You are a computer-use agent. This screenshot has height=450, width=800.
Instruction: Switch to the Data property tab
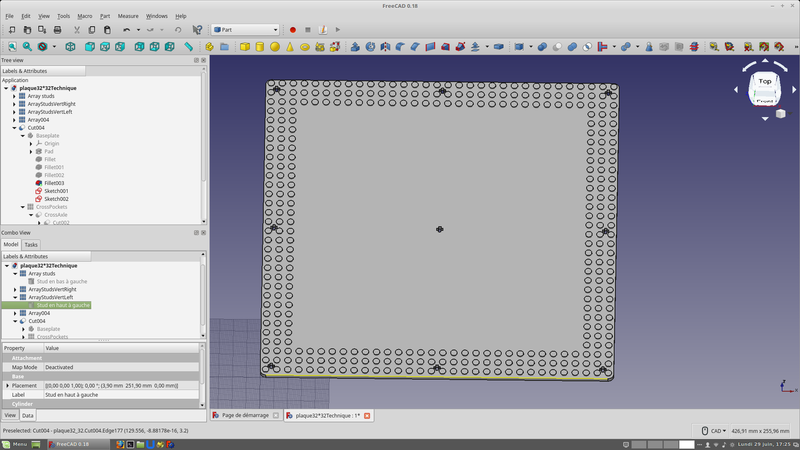[28, 415]
